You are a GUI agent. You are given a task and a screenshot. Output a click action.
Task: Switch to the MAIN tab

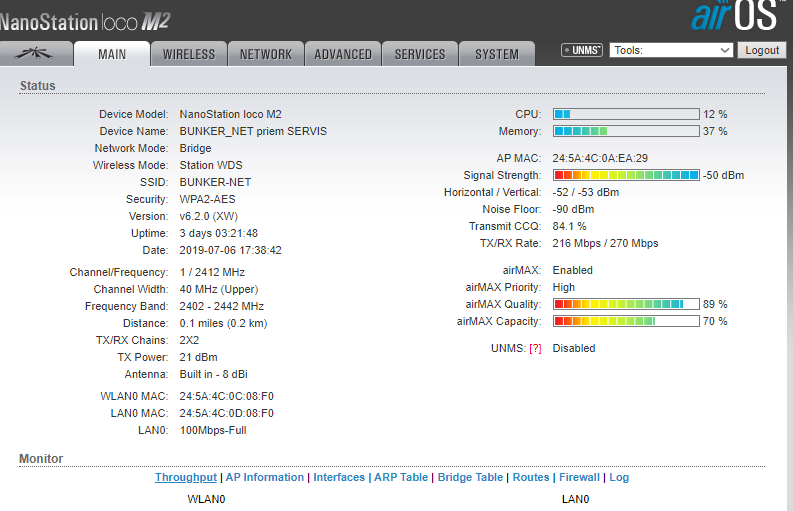pyautogui.click(x=112, y=54)
